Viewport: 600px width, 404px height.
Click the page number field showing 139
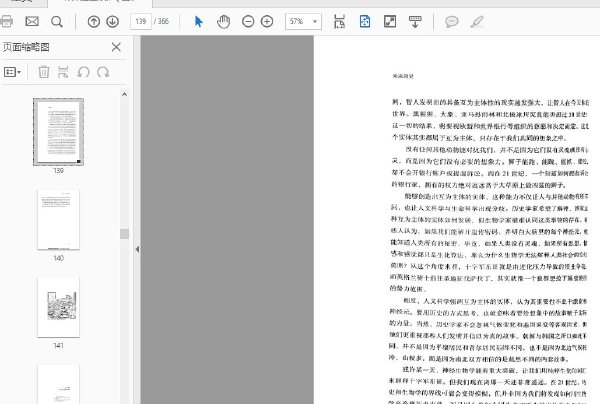[141, 21]
